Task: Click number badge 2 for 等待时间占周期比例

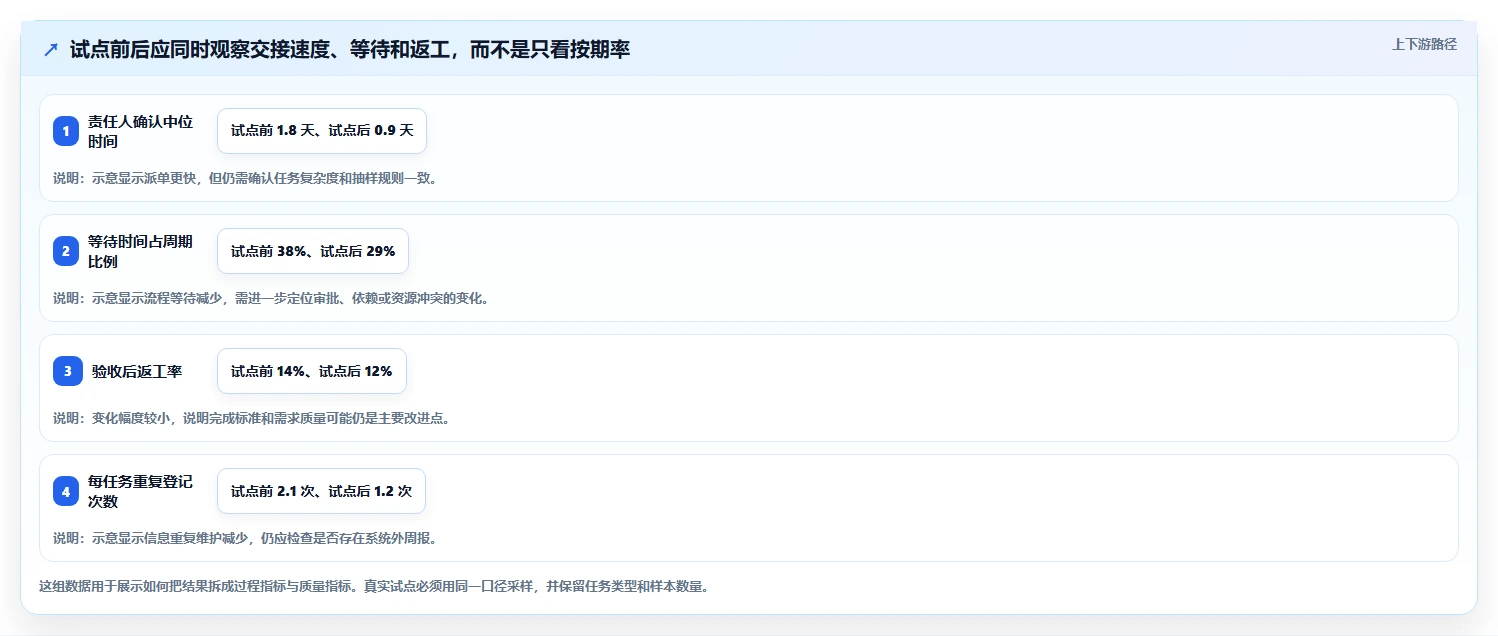Action: (66, 251)
